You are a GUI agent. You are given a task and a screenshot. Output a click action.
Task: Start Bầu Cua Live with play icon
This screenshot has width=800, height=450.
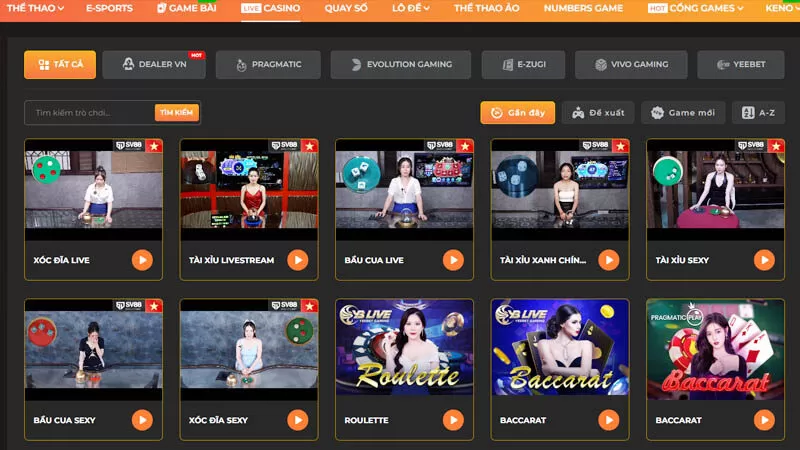[453, 260]
